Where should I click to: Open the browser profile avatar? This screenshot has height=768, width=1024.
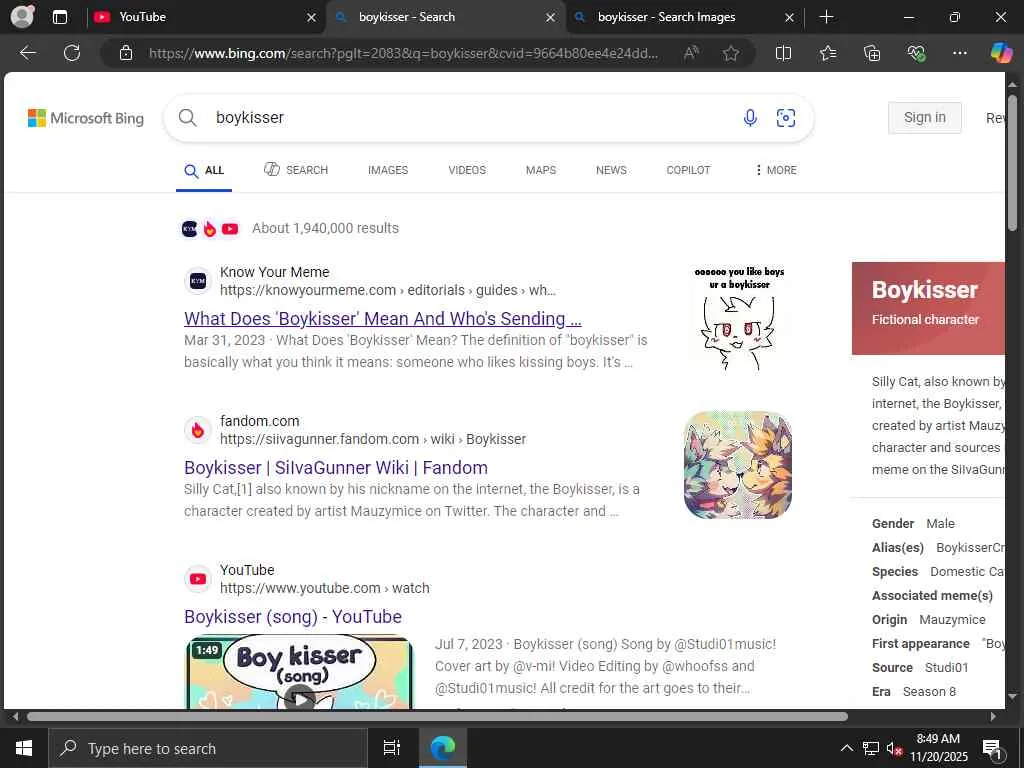click(x=22, y=16)
